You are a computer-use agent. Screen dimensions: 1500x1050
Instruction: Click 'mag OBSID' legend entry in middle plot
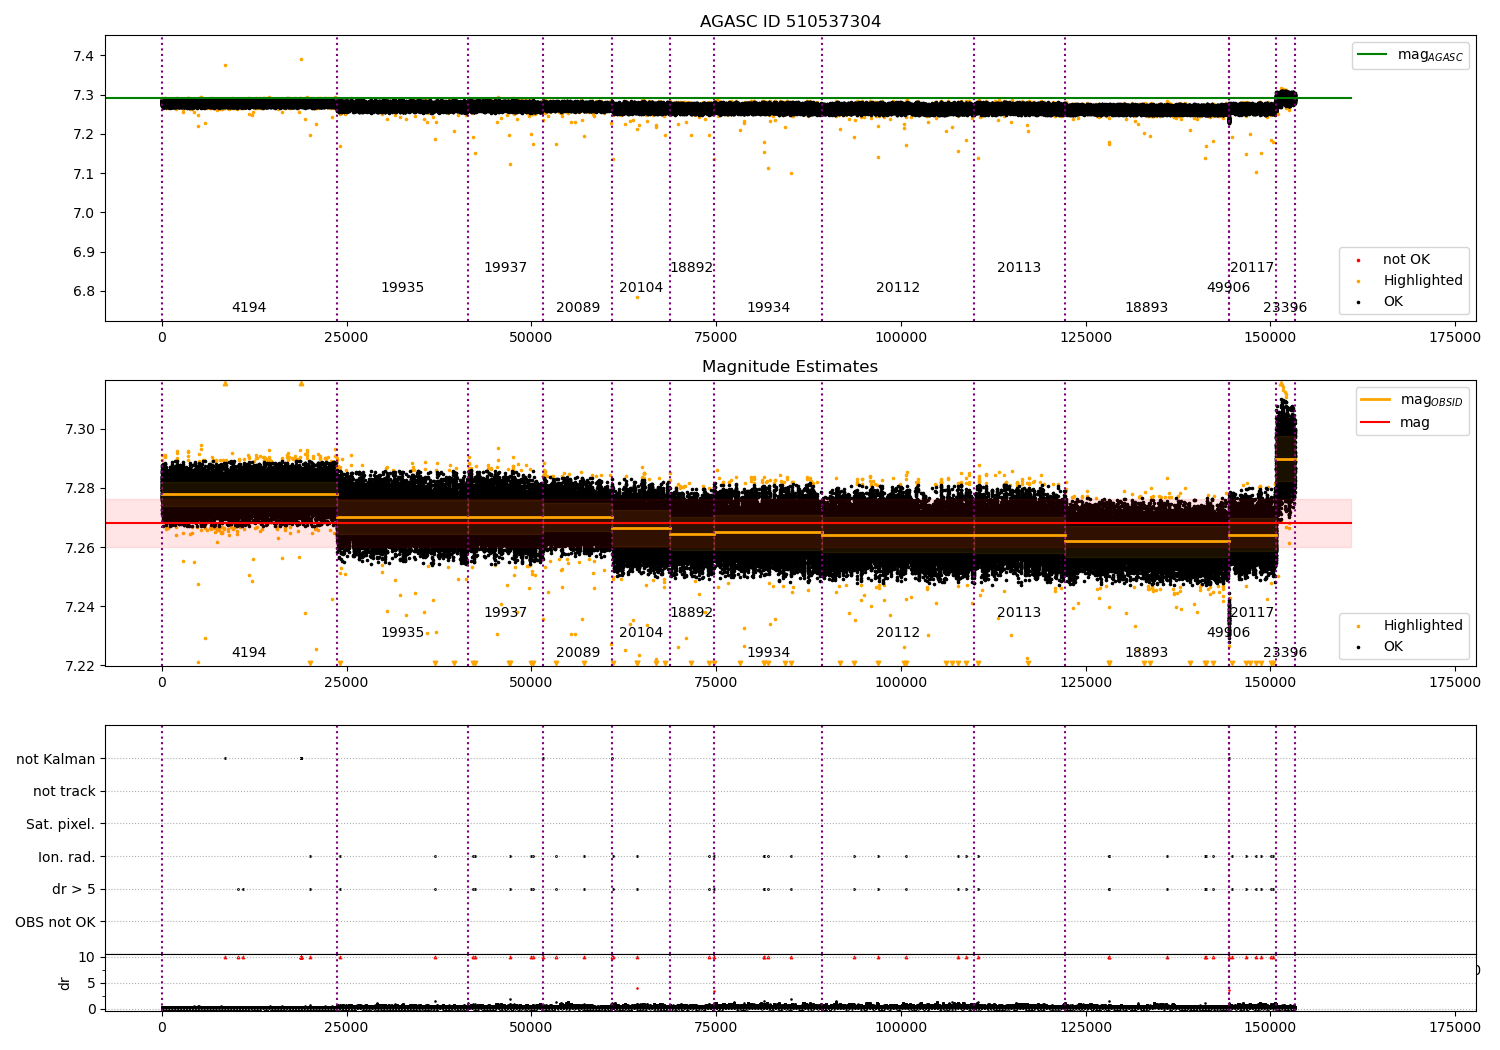tap(1412, 401)
